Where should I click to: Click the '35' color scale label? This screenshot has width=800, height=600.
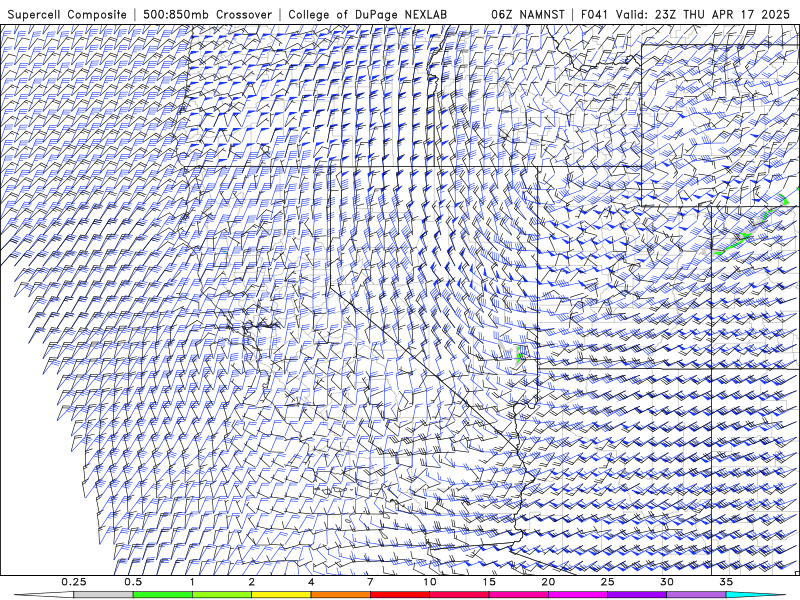pyautogui.click(x=726, y=582)
